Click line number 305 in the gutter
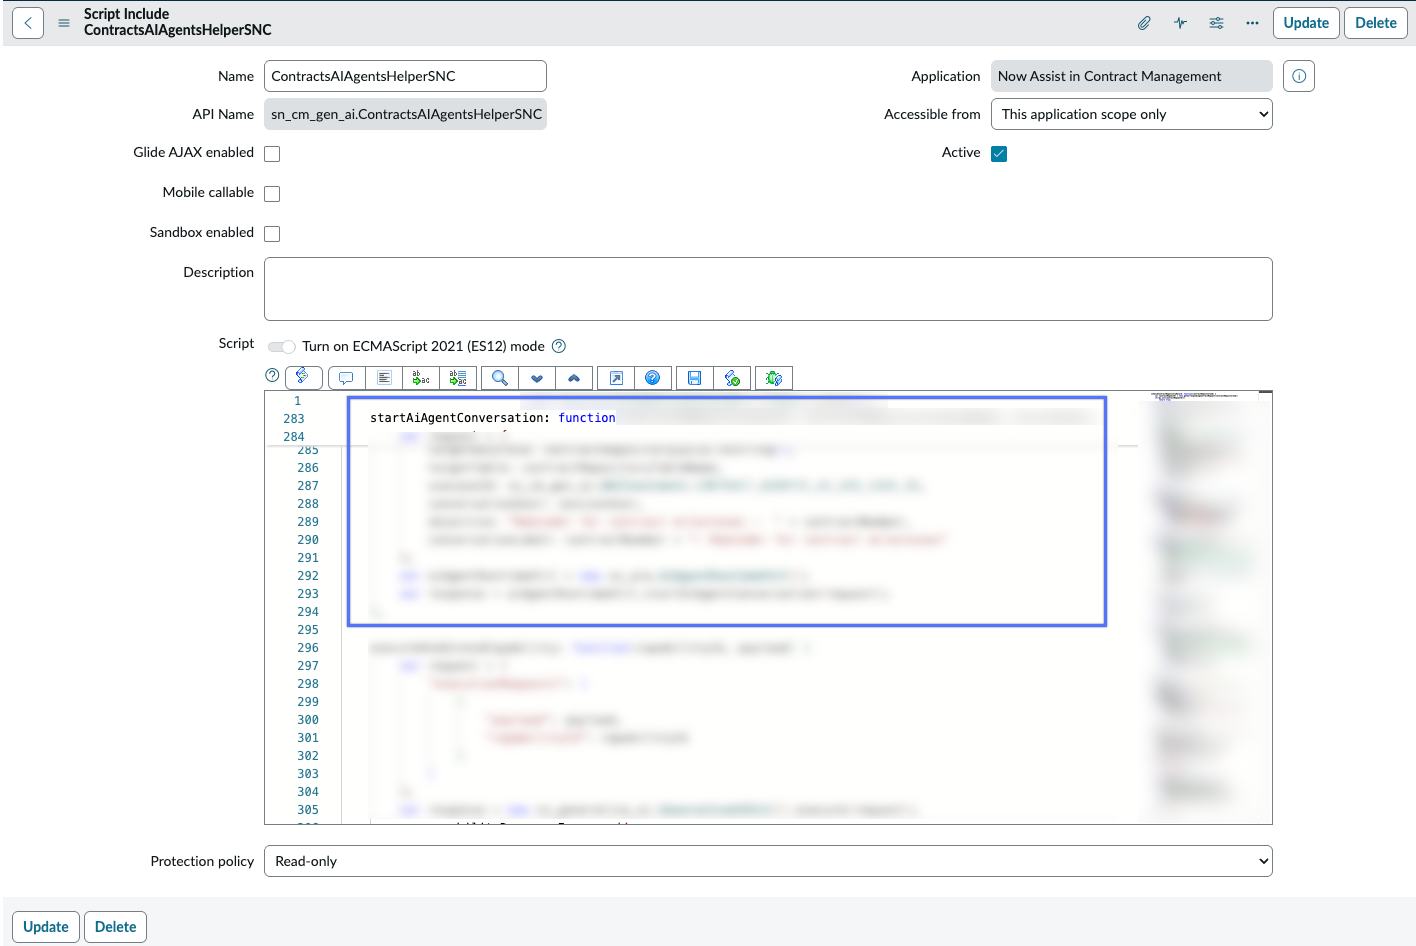 pos(308,810)
